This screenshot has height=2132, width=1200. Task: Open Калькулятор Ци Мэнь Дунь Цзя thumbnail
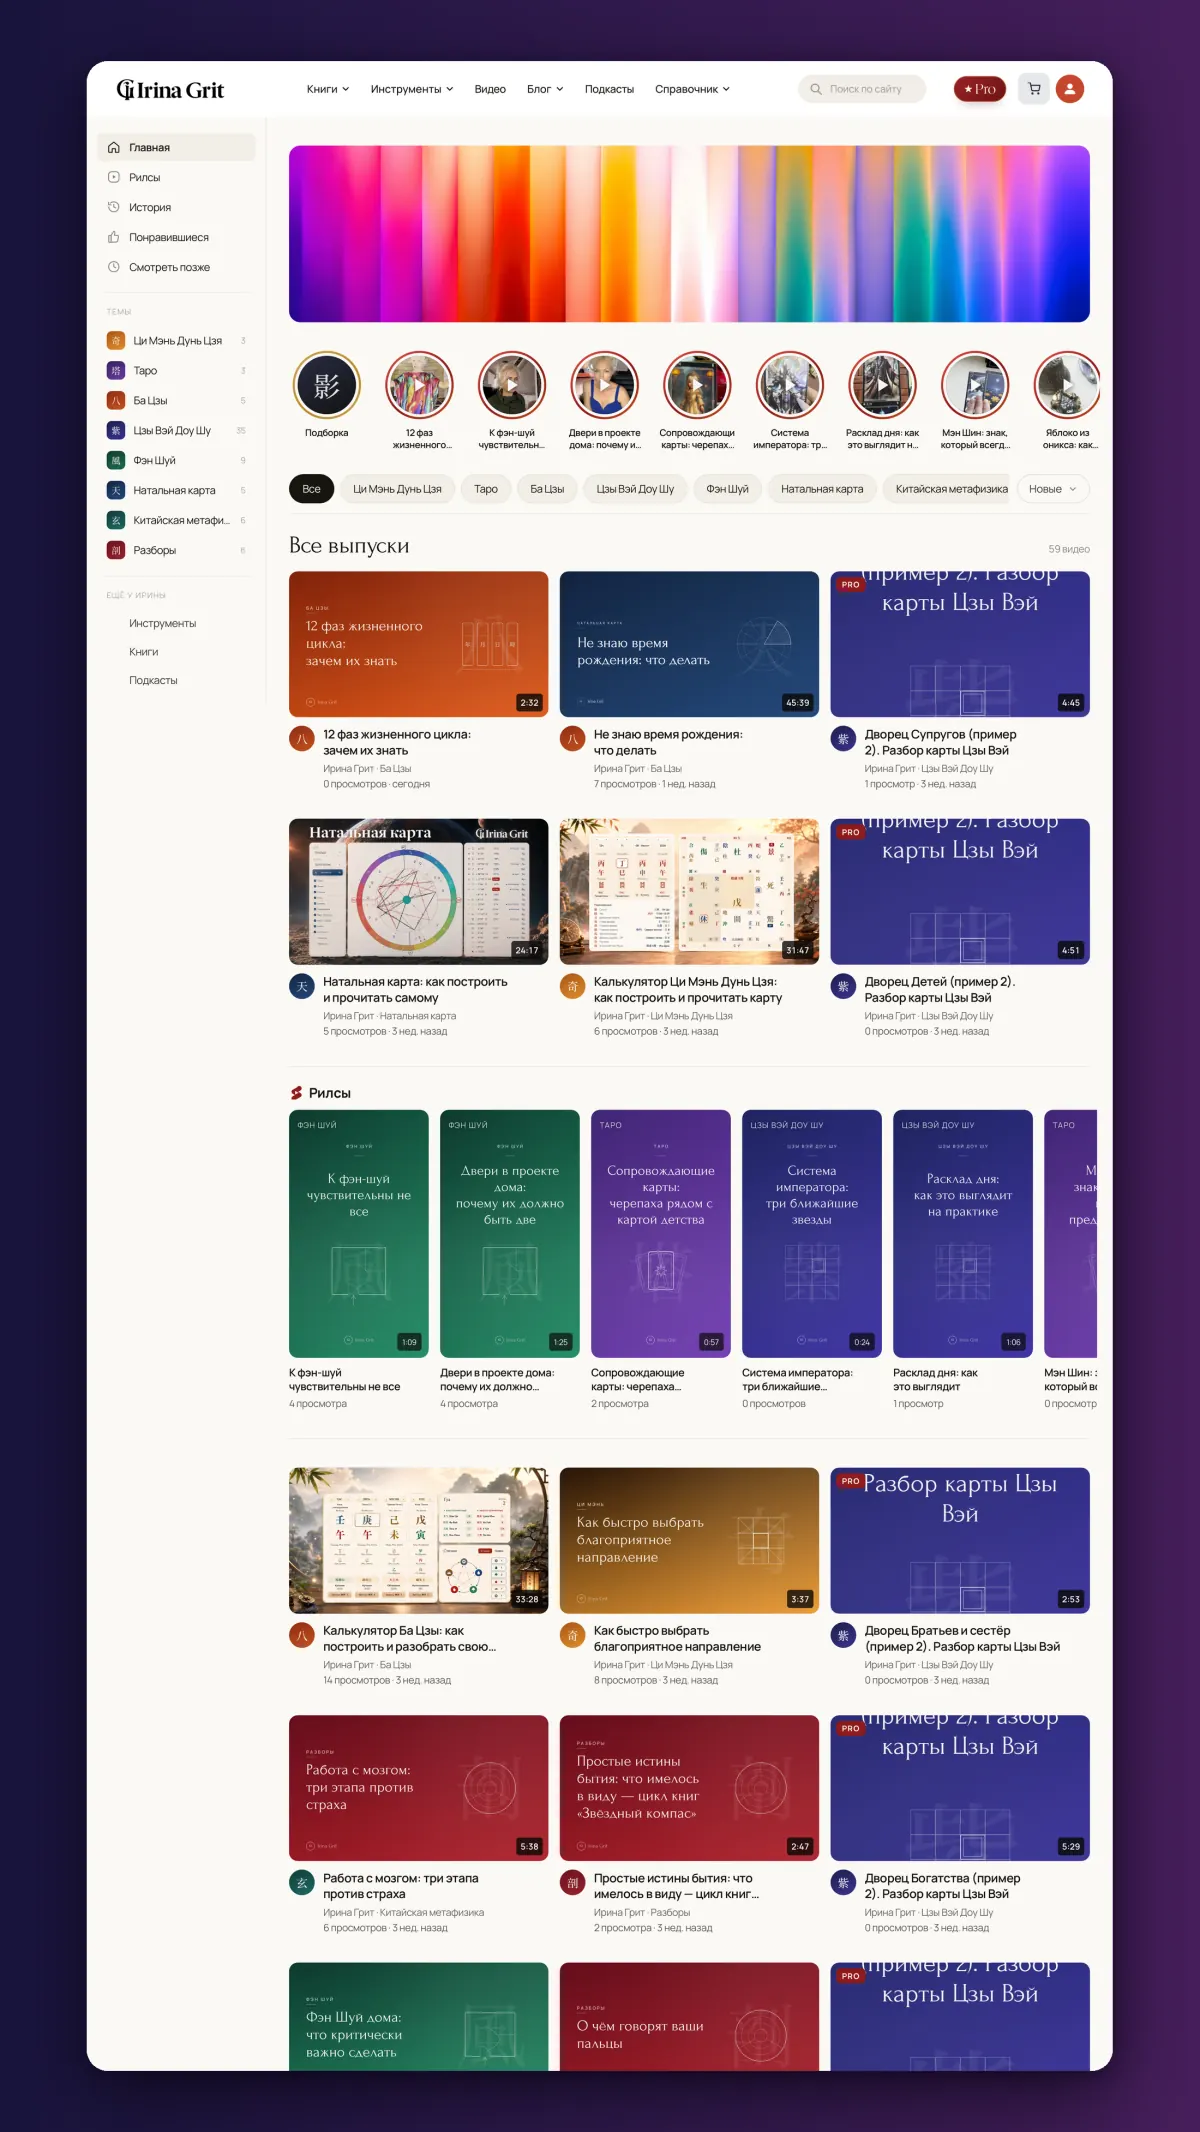[x=689, y=892]
